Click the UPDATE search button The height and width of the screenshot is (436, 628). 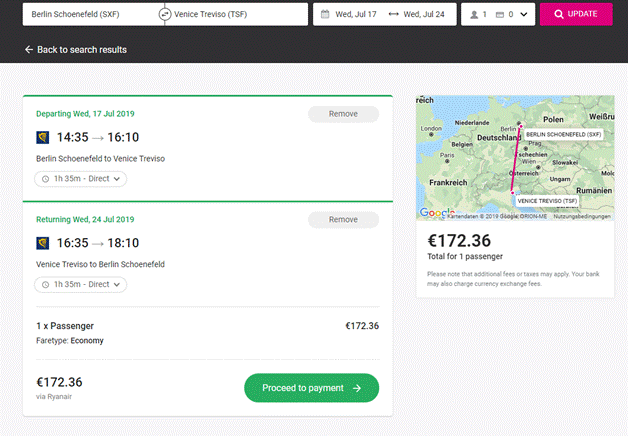click(x=576, y=14)
